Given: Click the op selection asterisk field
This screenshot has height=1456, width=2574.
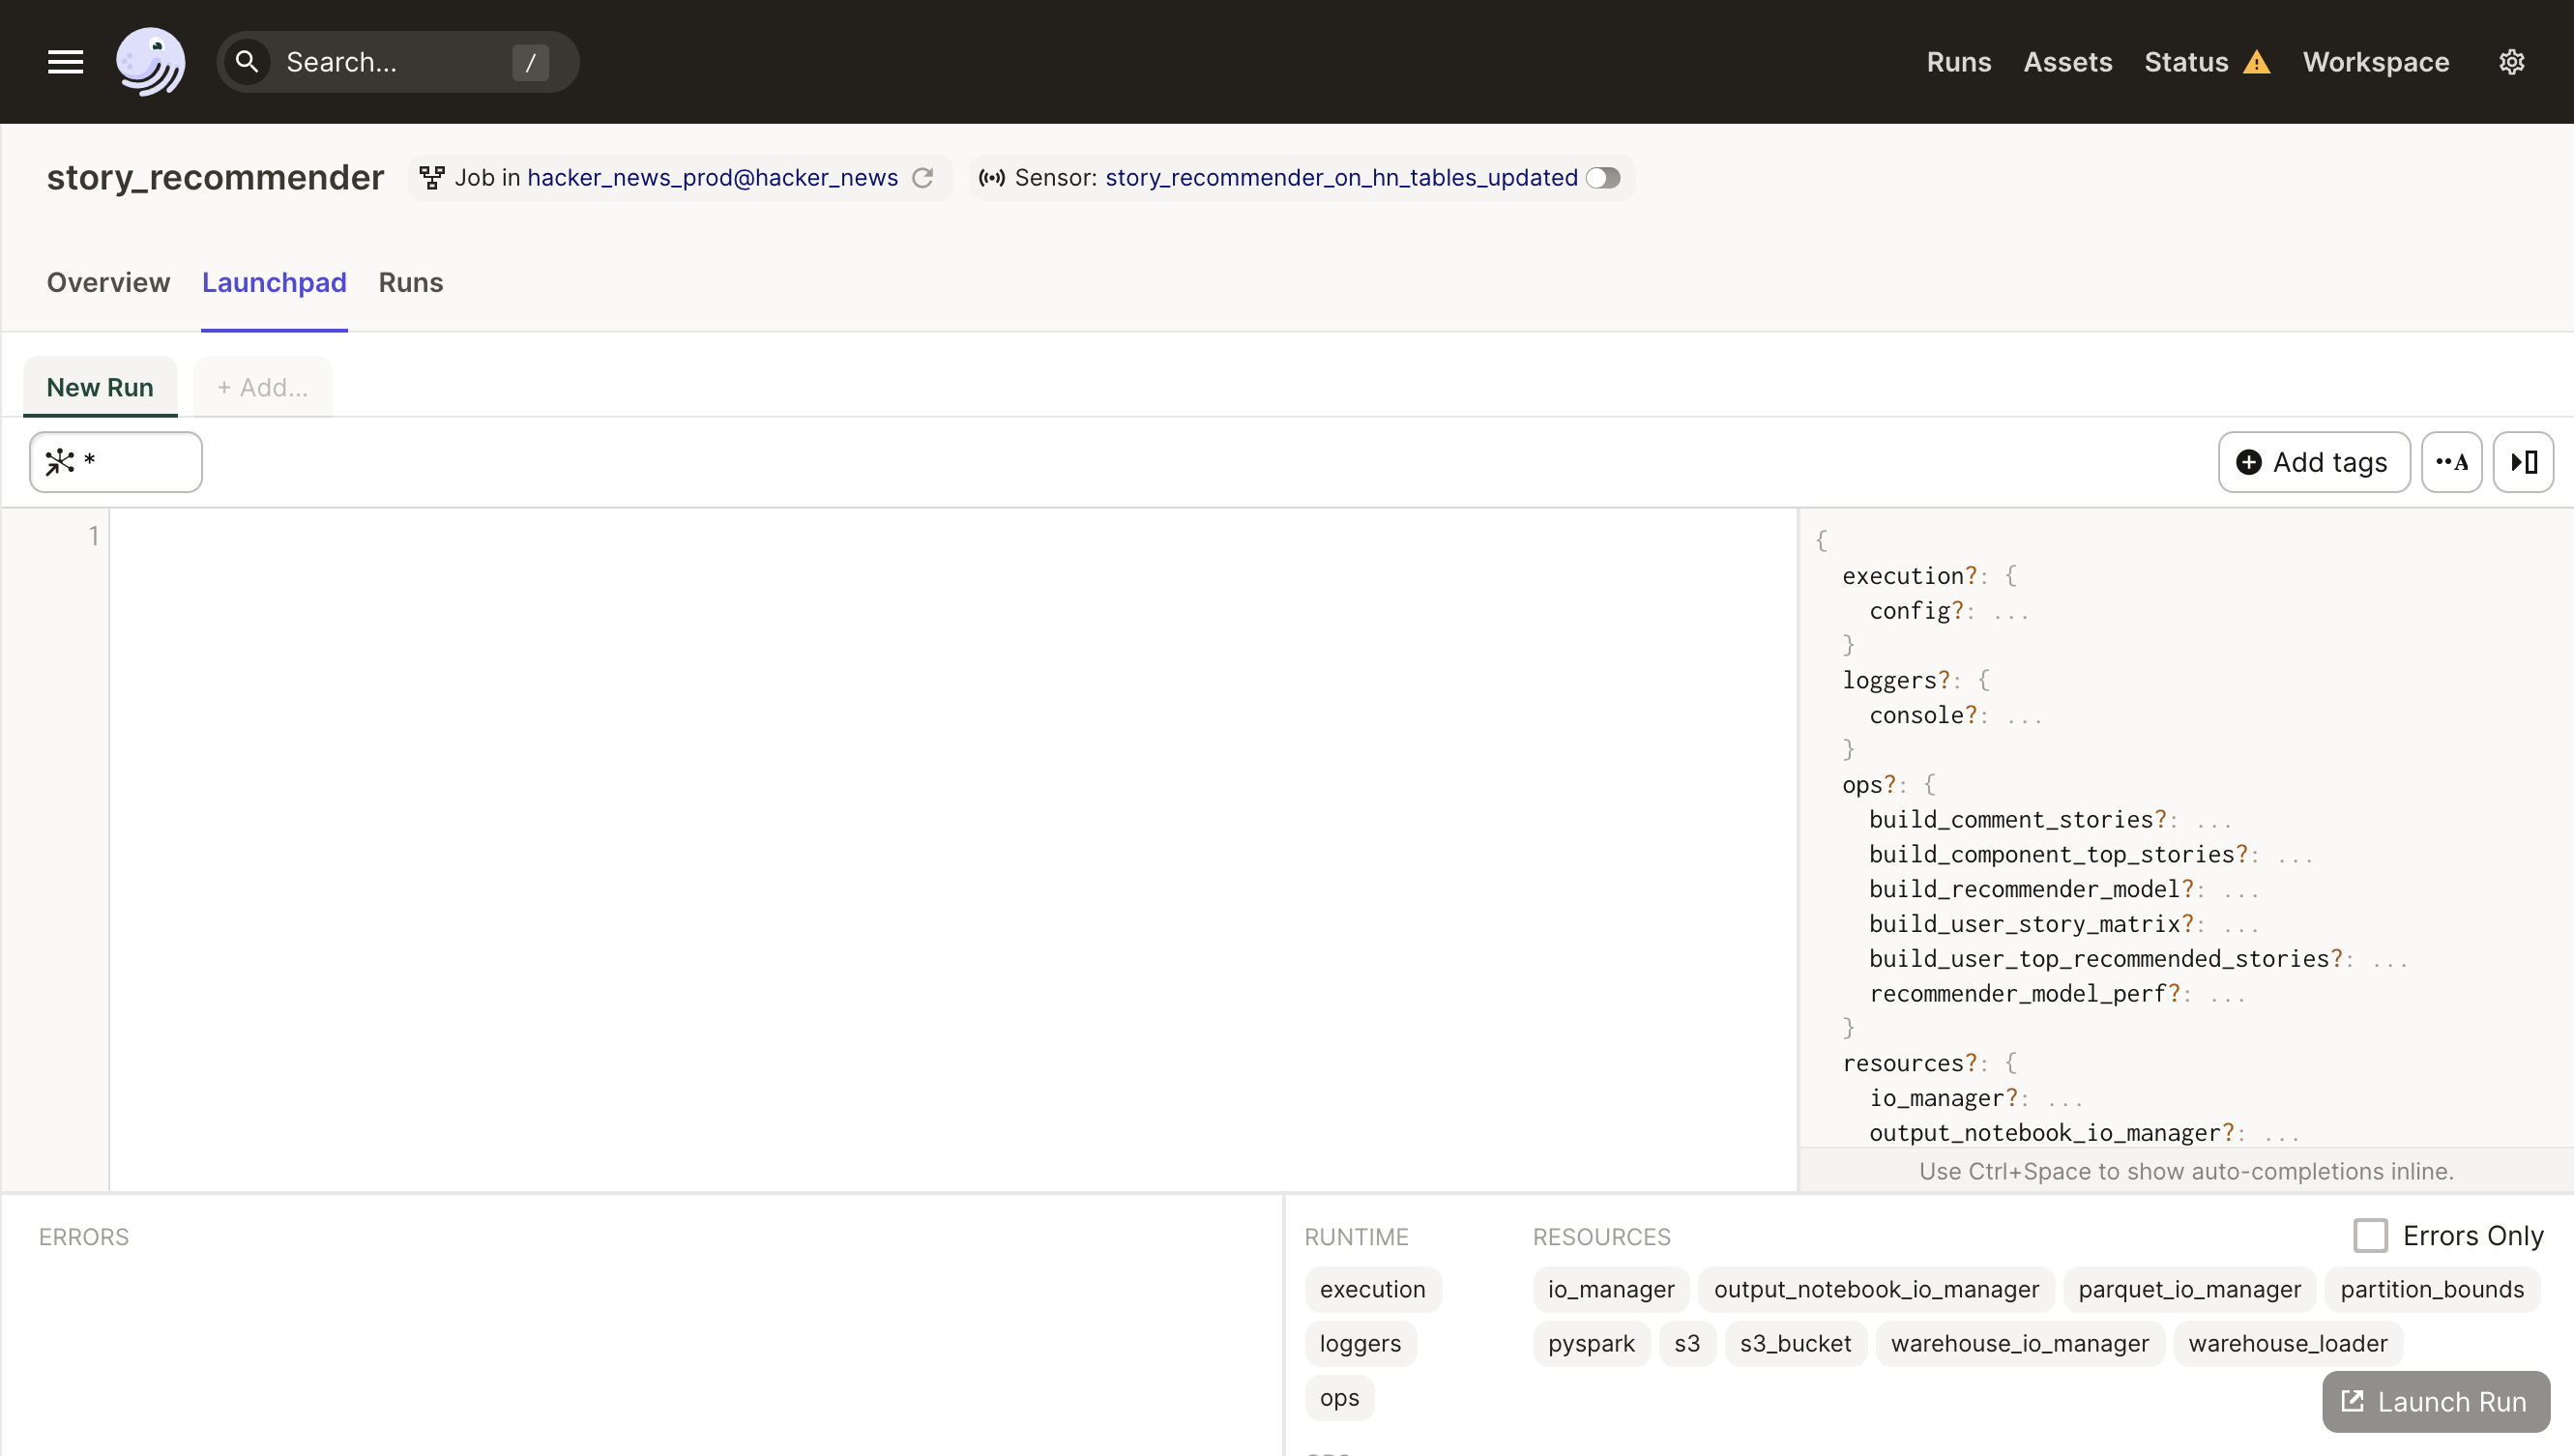Looking at the screenshot, I should pos(116,462).
